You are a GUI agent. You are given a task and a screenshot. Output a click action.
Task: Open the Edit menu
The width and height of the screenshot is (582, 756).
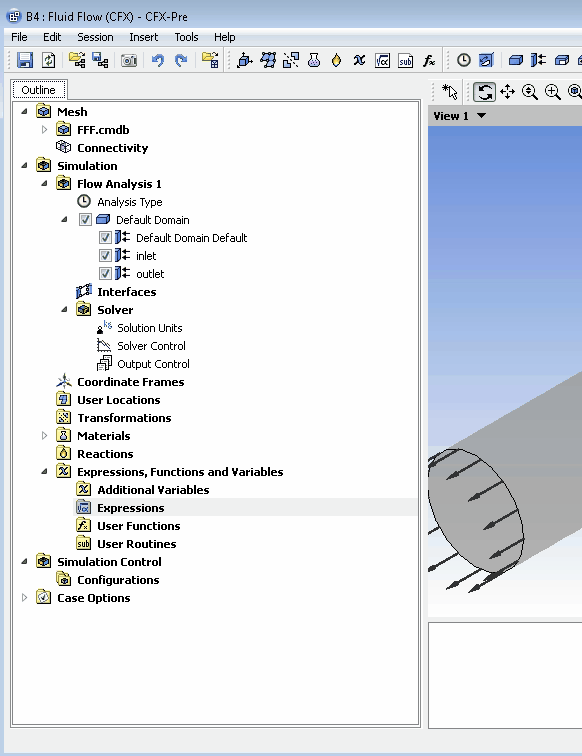pyautogui.click(x=52, y=37)
